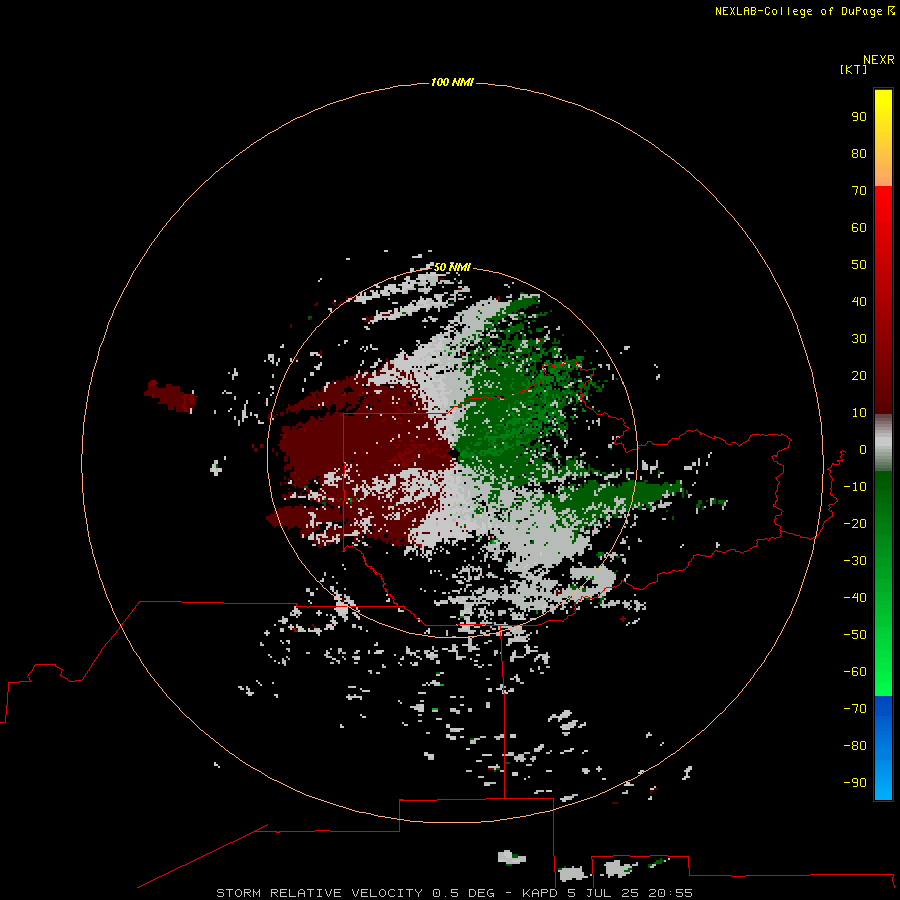Click the 80 value on velocity scale

(859, 153)
